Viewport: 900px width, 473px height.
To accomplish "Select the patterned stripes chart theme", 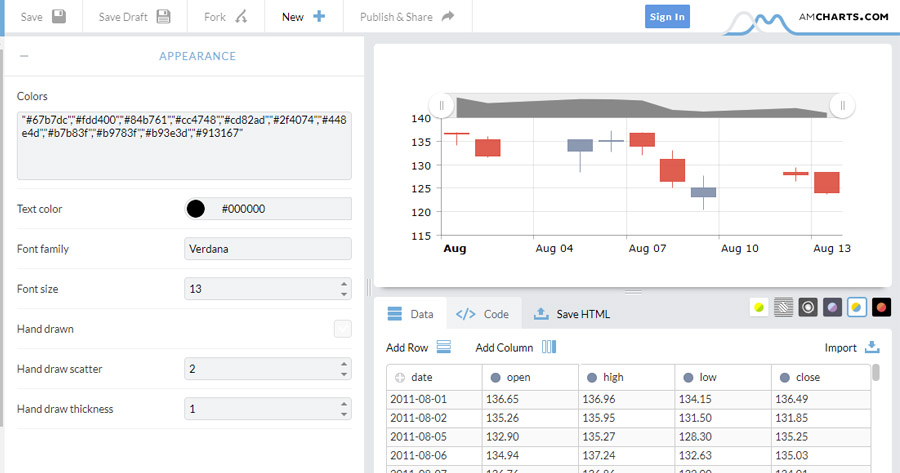I will point(784,308).
